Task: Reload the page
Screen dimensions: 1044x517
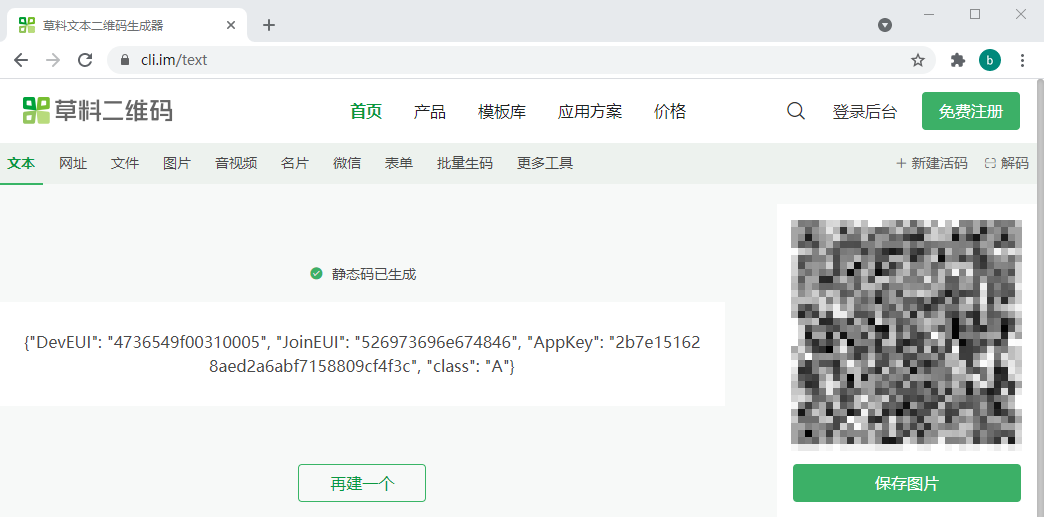Action: point(85,60)
